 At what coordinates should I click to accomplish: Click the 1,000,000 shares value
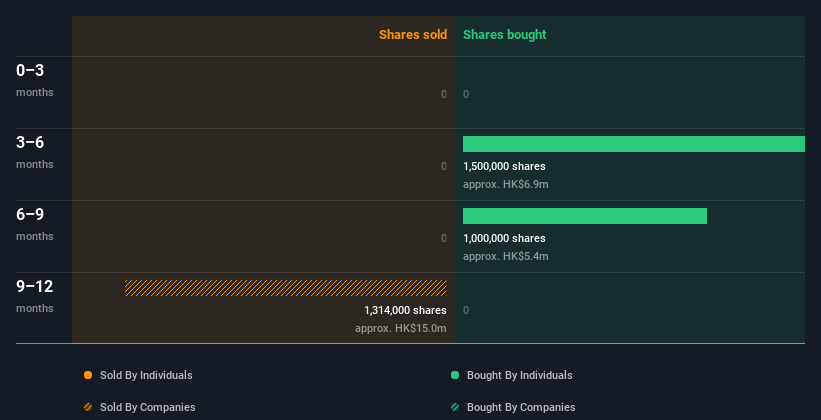click(x=504, y=238)
